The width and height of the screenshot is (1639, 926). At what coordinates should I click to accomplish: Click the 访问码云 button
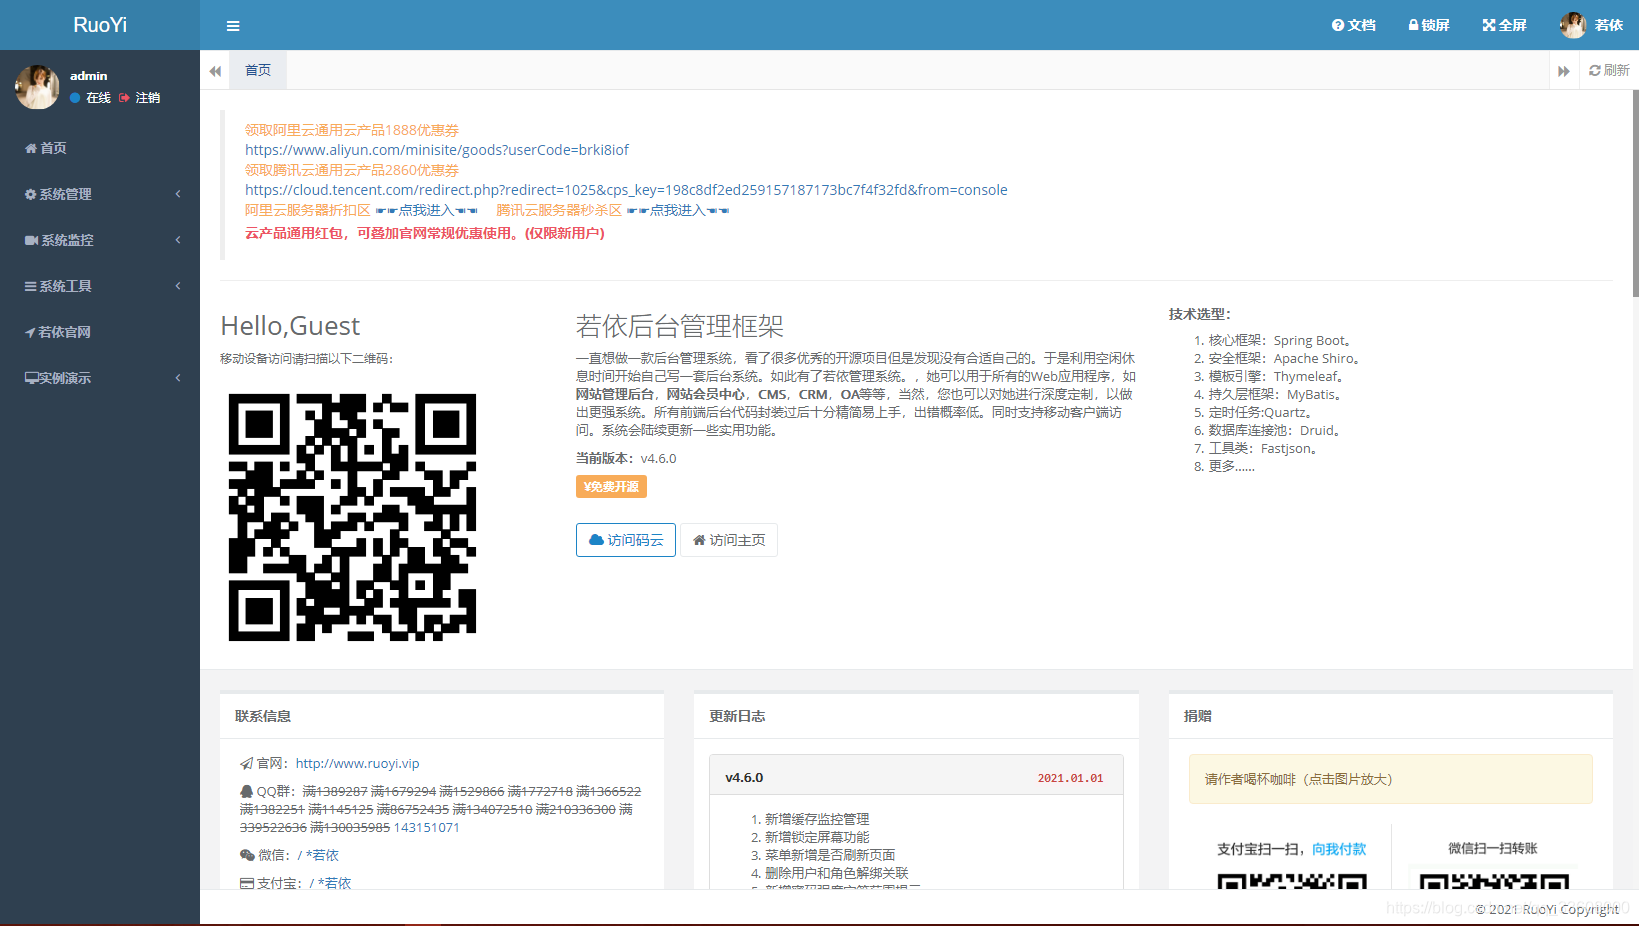tap(626, 540)
